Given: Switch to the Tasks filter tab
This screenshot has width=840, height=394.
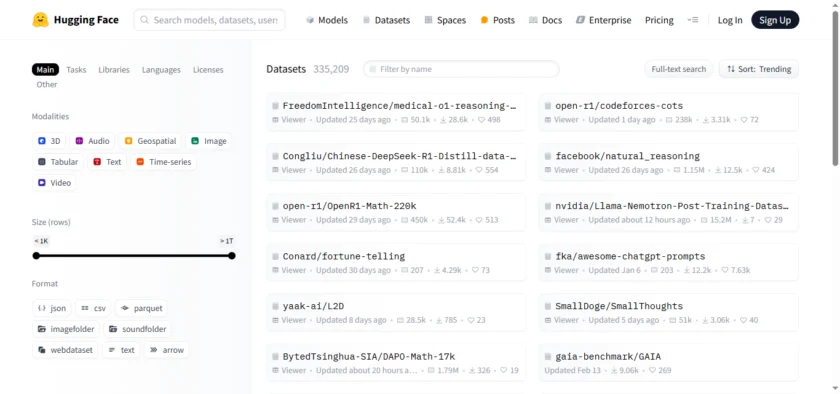Looking at the screenshot, I should coord(76,70).
